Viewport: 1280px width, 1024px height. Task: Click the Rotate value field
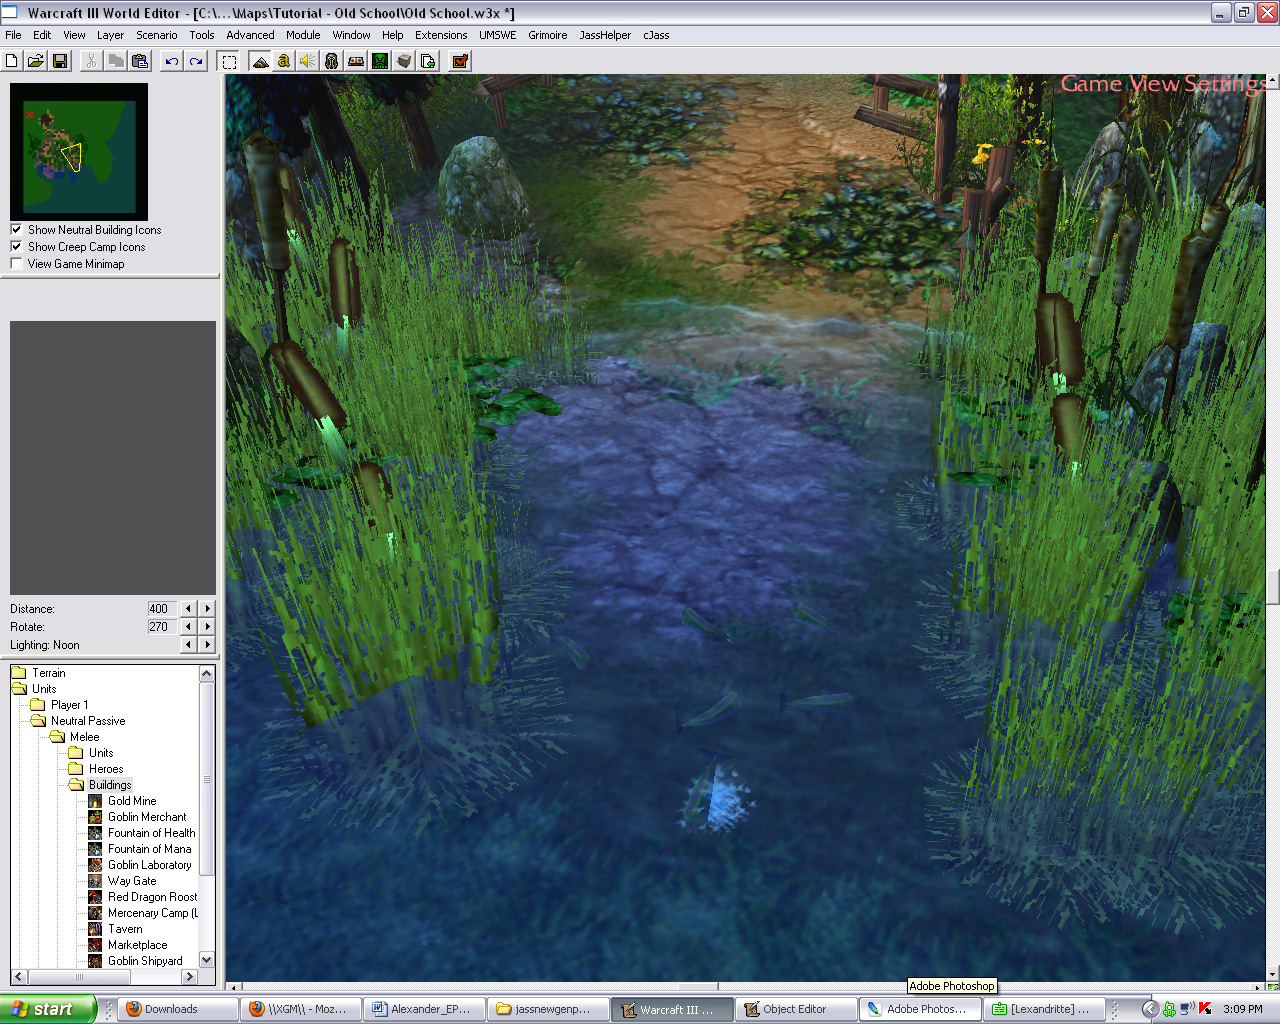[x=161, y=626]
